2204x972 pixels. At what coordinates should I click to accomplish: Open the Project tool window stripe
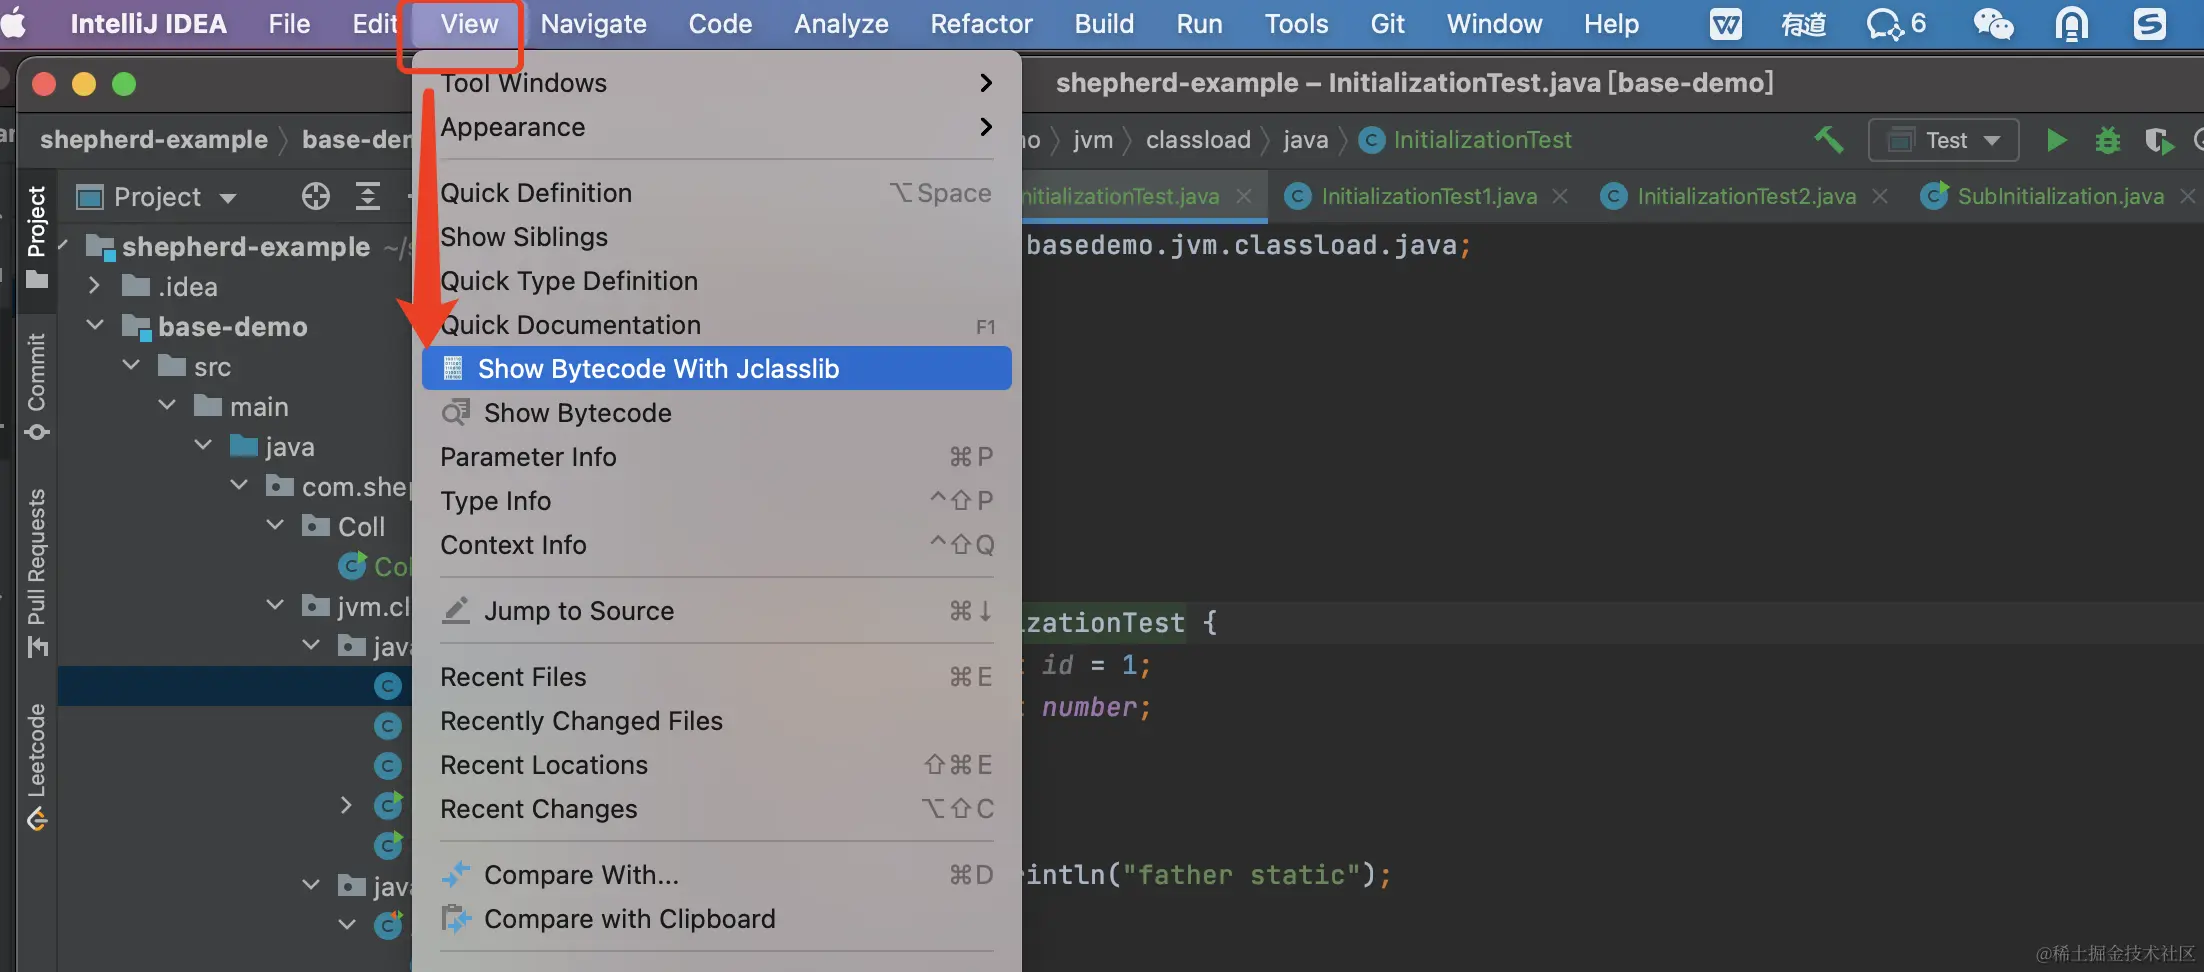coord(37,237)
